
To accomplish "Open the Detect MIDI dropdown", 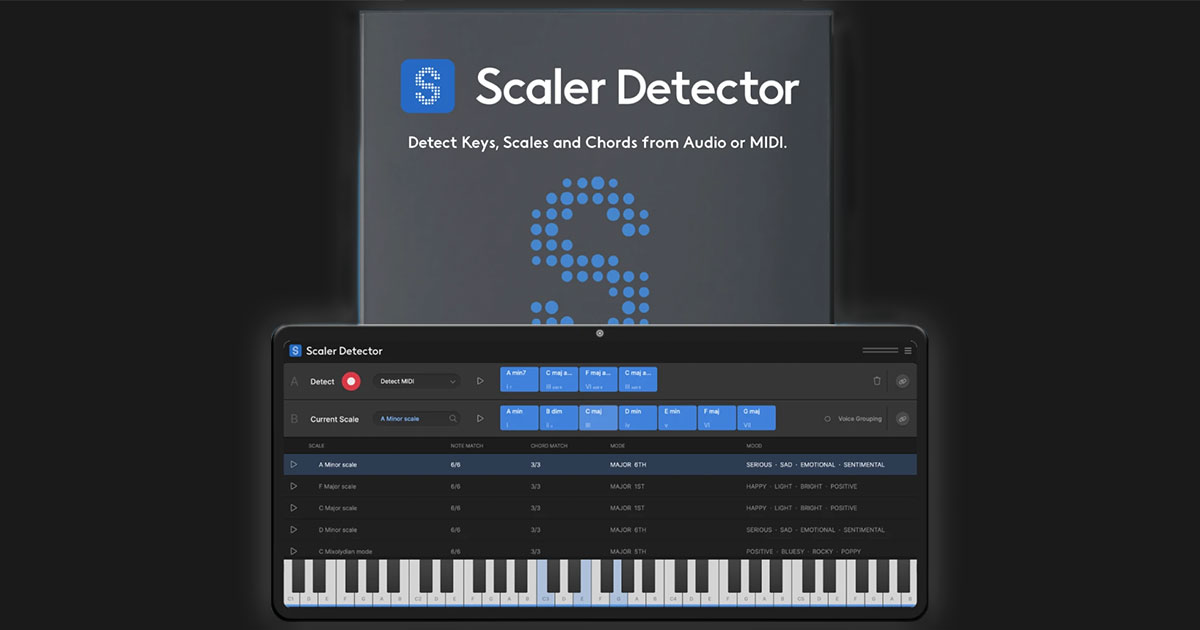I will (x=417, y=381).
